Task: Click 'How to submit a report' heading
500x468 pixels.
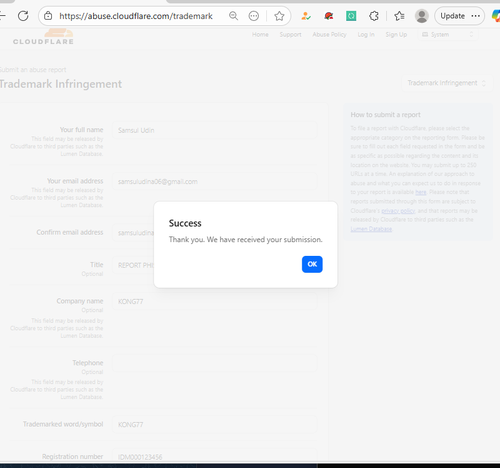Action: coord(385,115)
